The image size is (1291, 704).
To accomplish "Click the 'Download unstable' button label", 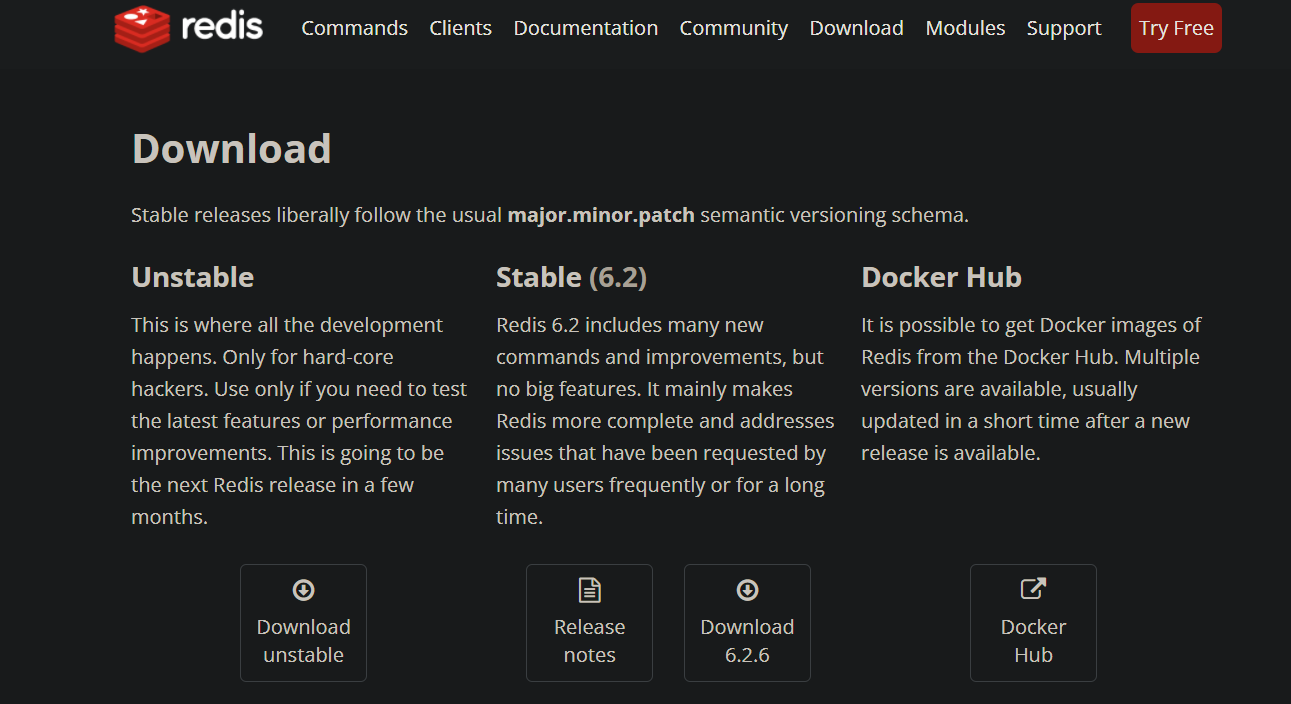I will (304, 641).
